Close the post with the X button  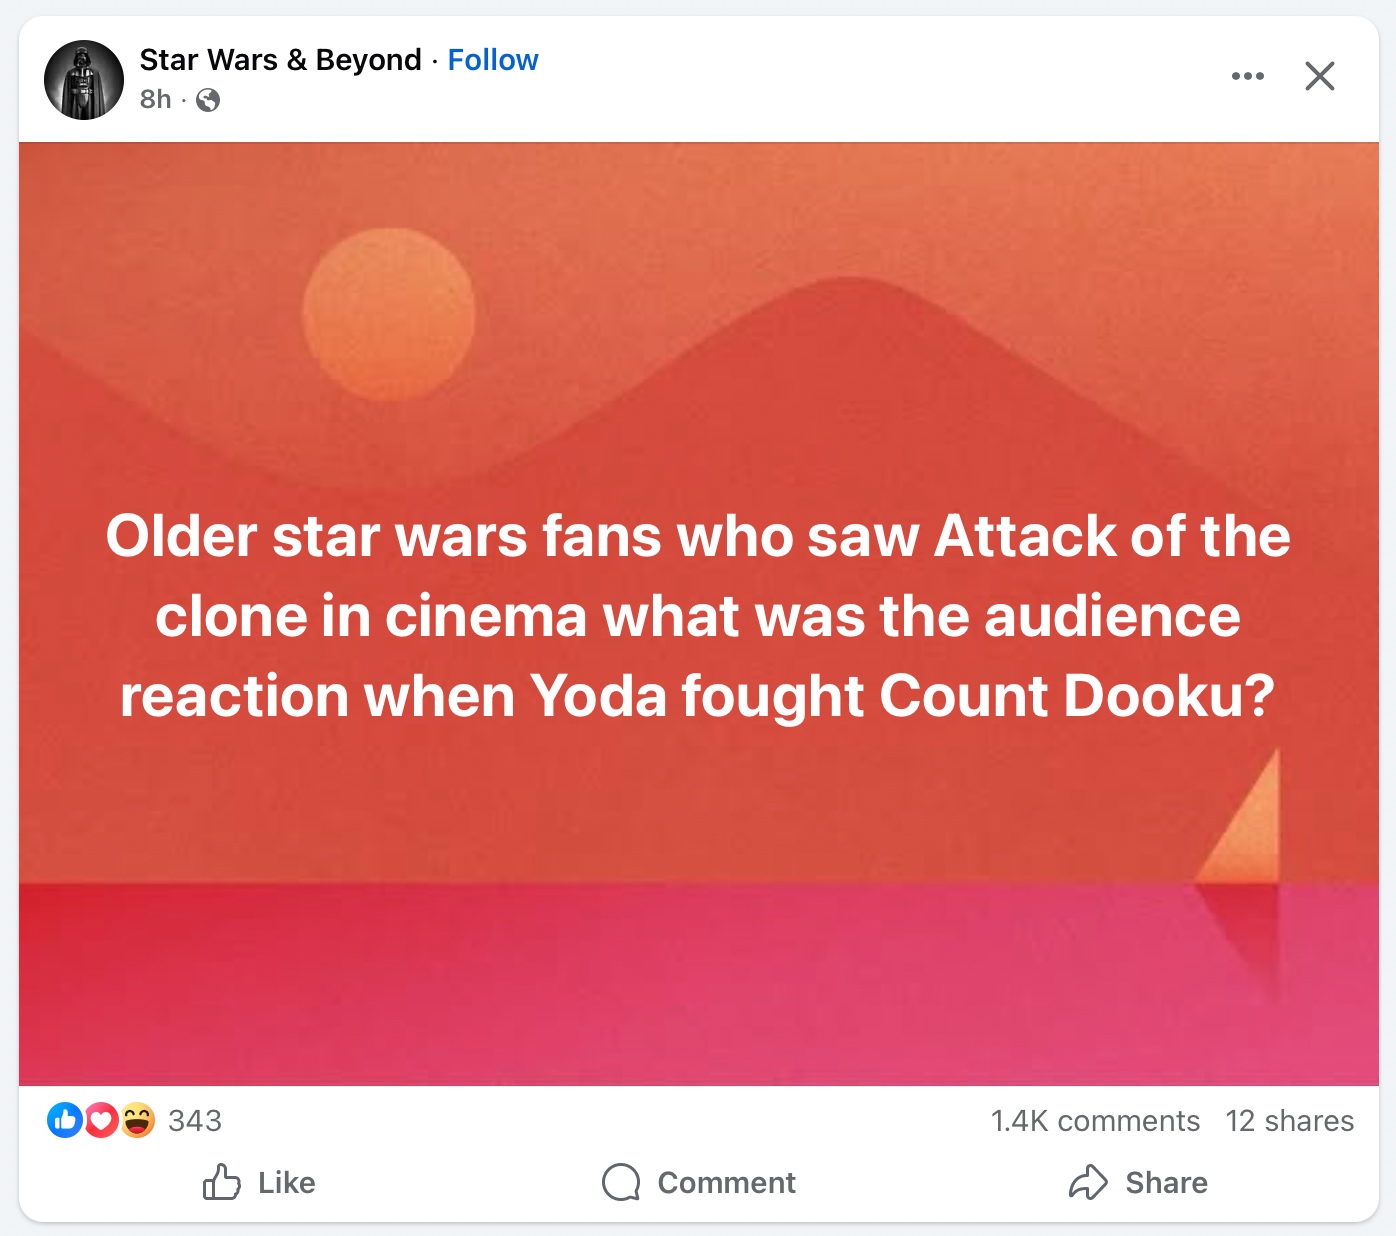[x=1319, y=76]
